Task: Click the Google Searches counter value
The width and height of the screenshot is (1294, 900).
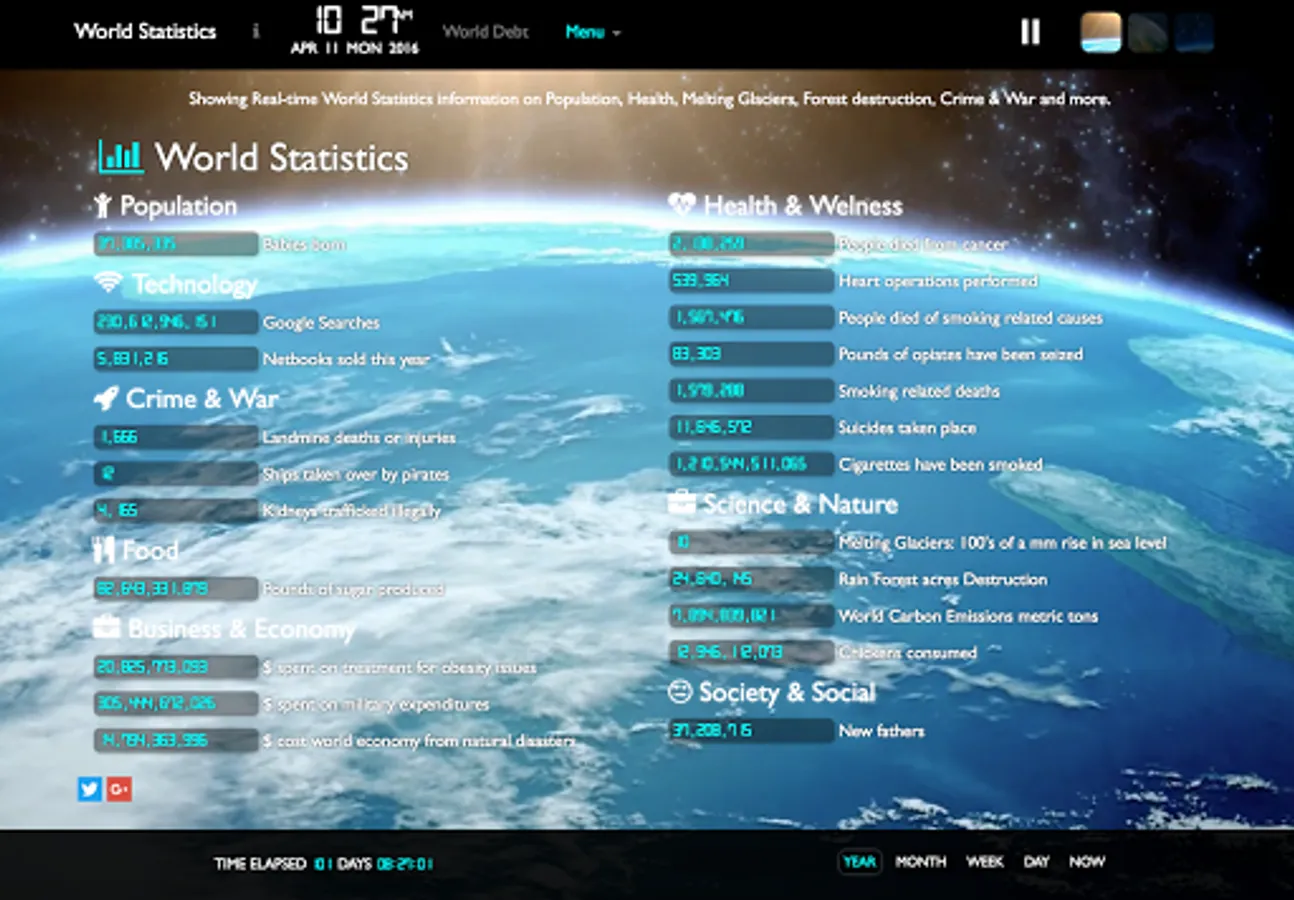Action: (x=176, y=322)
